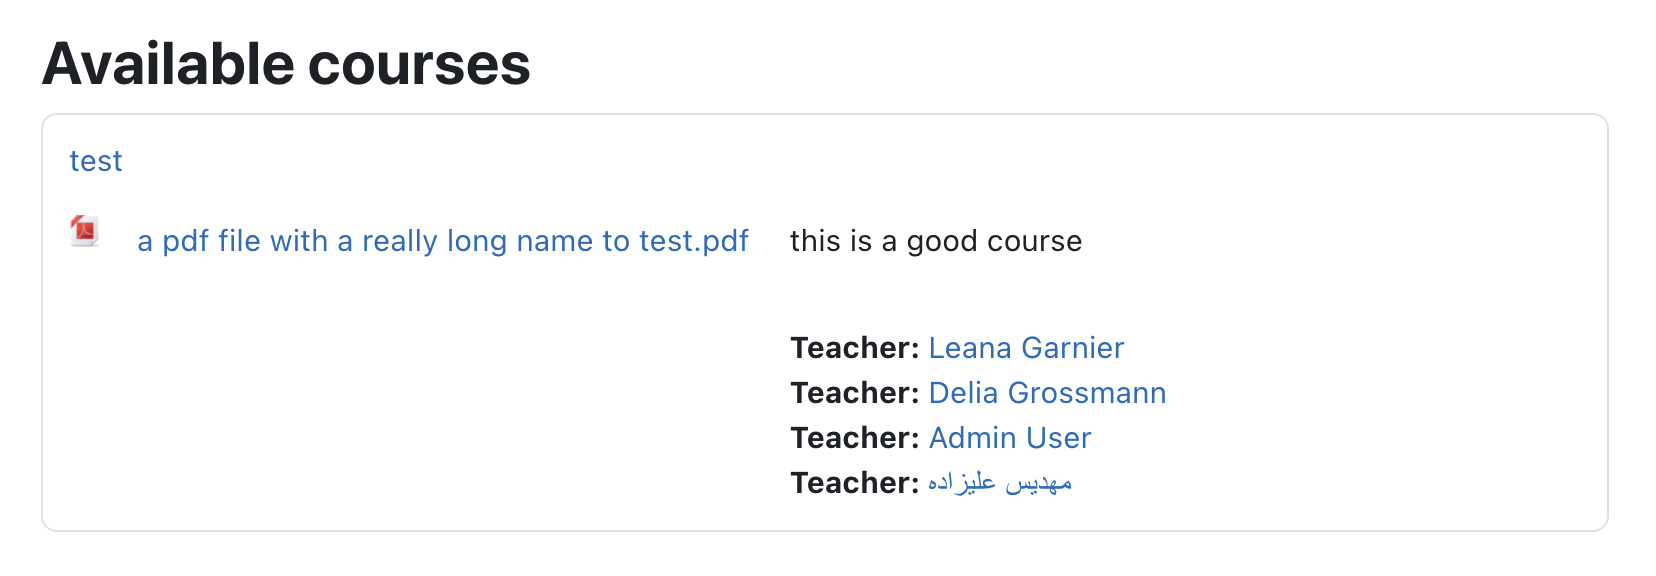
Task: Click Teacher label beside Delia Grossmann
Action: (x=854, y=393)
